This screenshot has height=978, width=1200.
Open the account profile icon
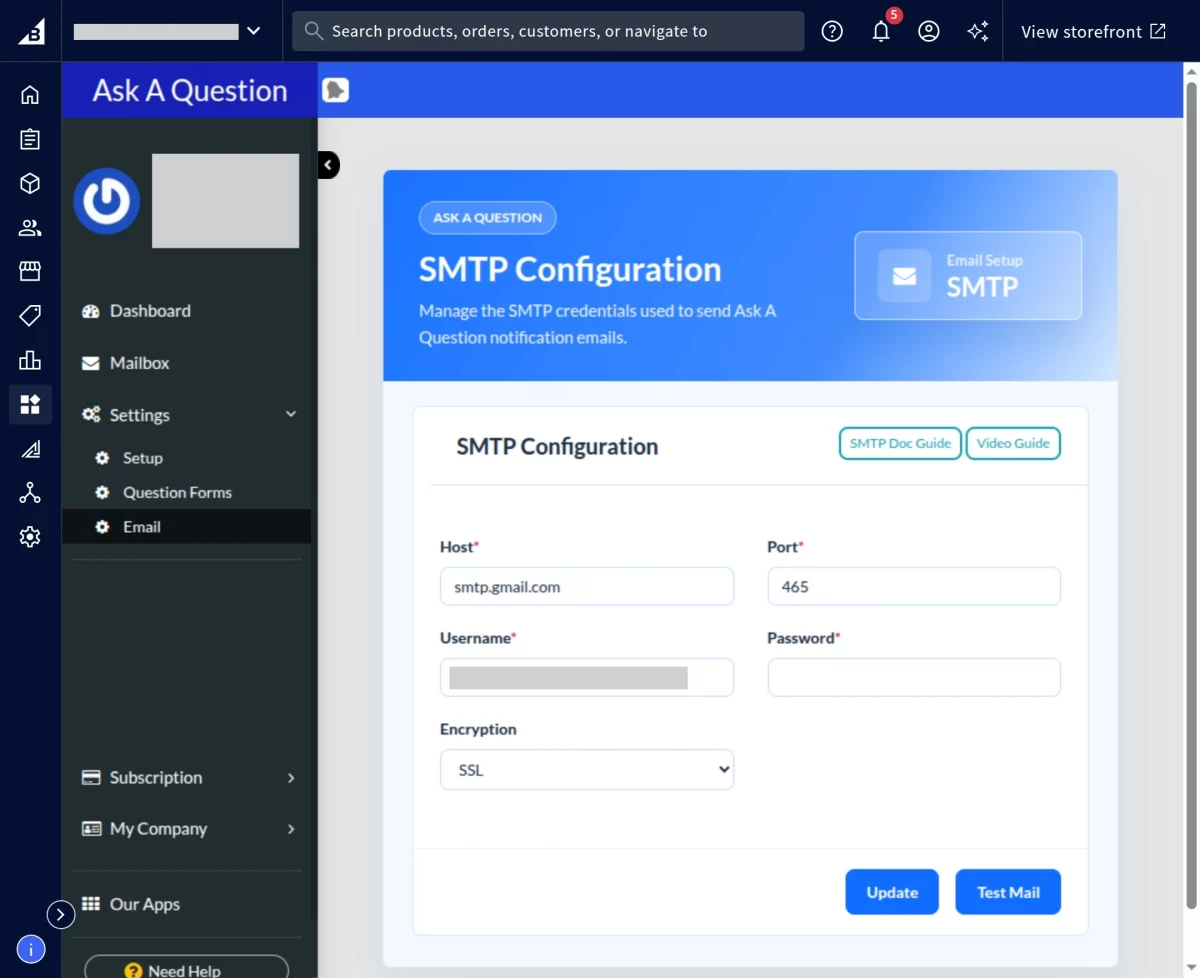click(x=929, y=31)
